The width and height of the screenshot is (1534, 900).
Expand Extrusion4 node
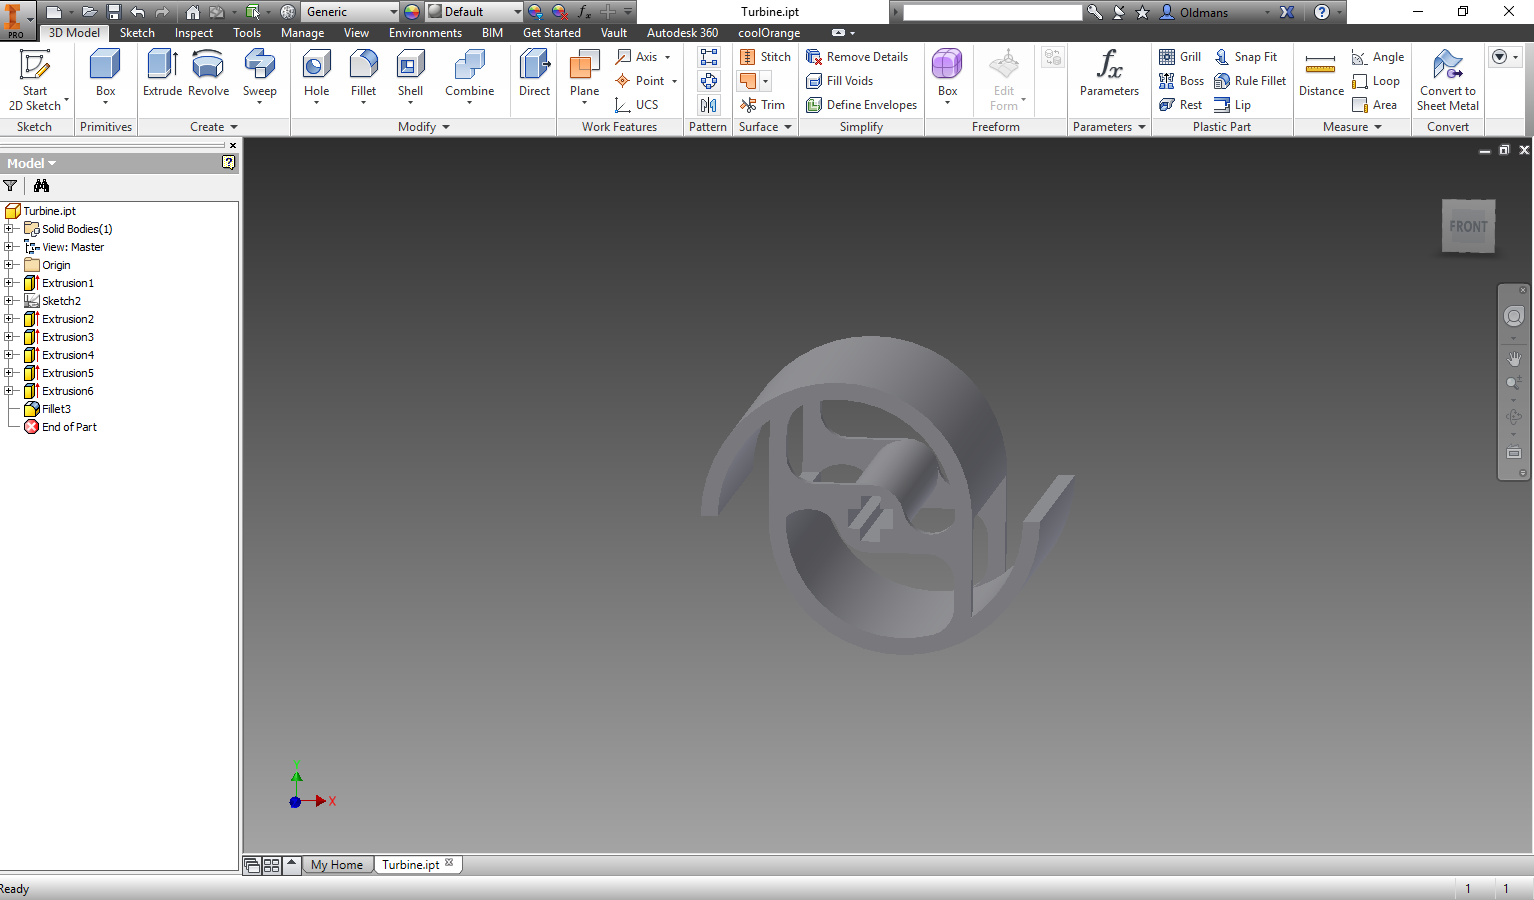click(9, 355)
